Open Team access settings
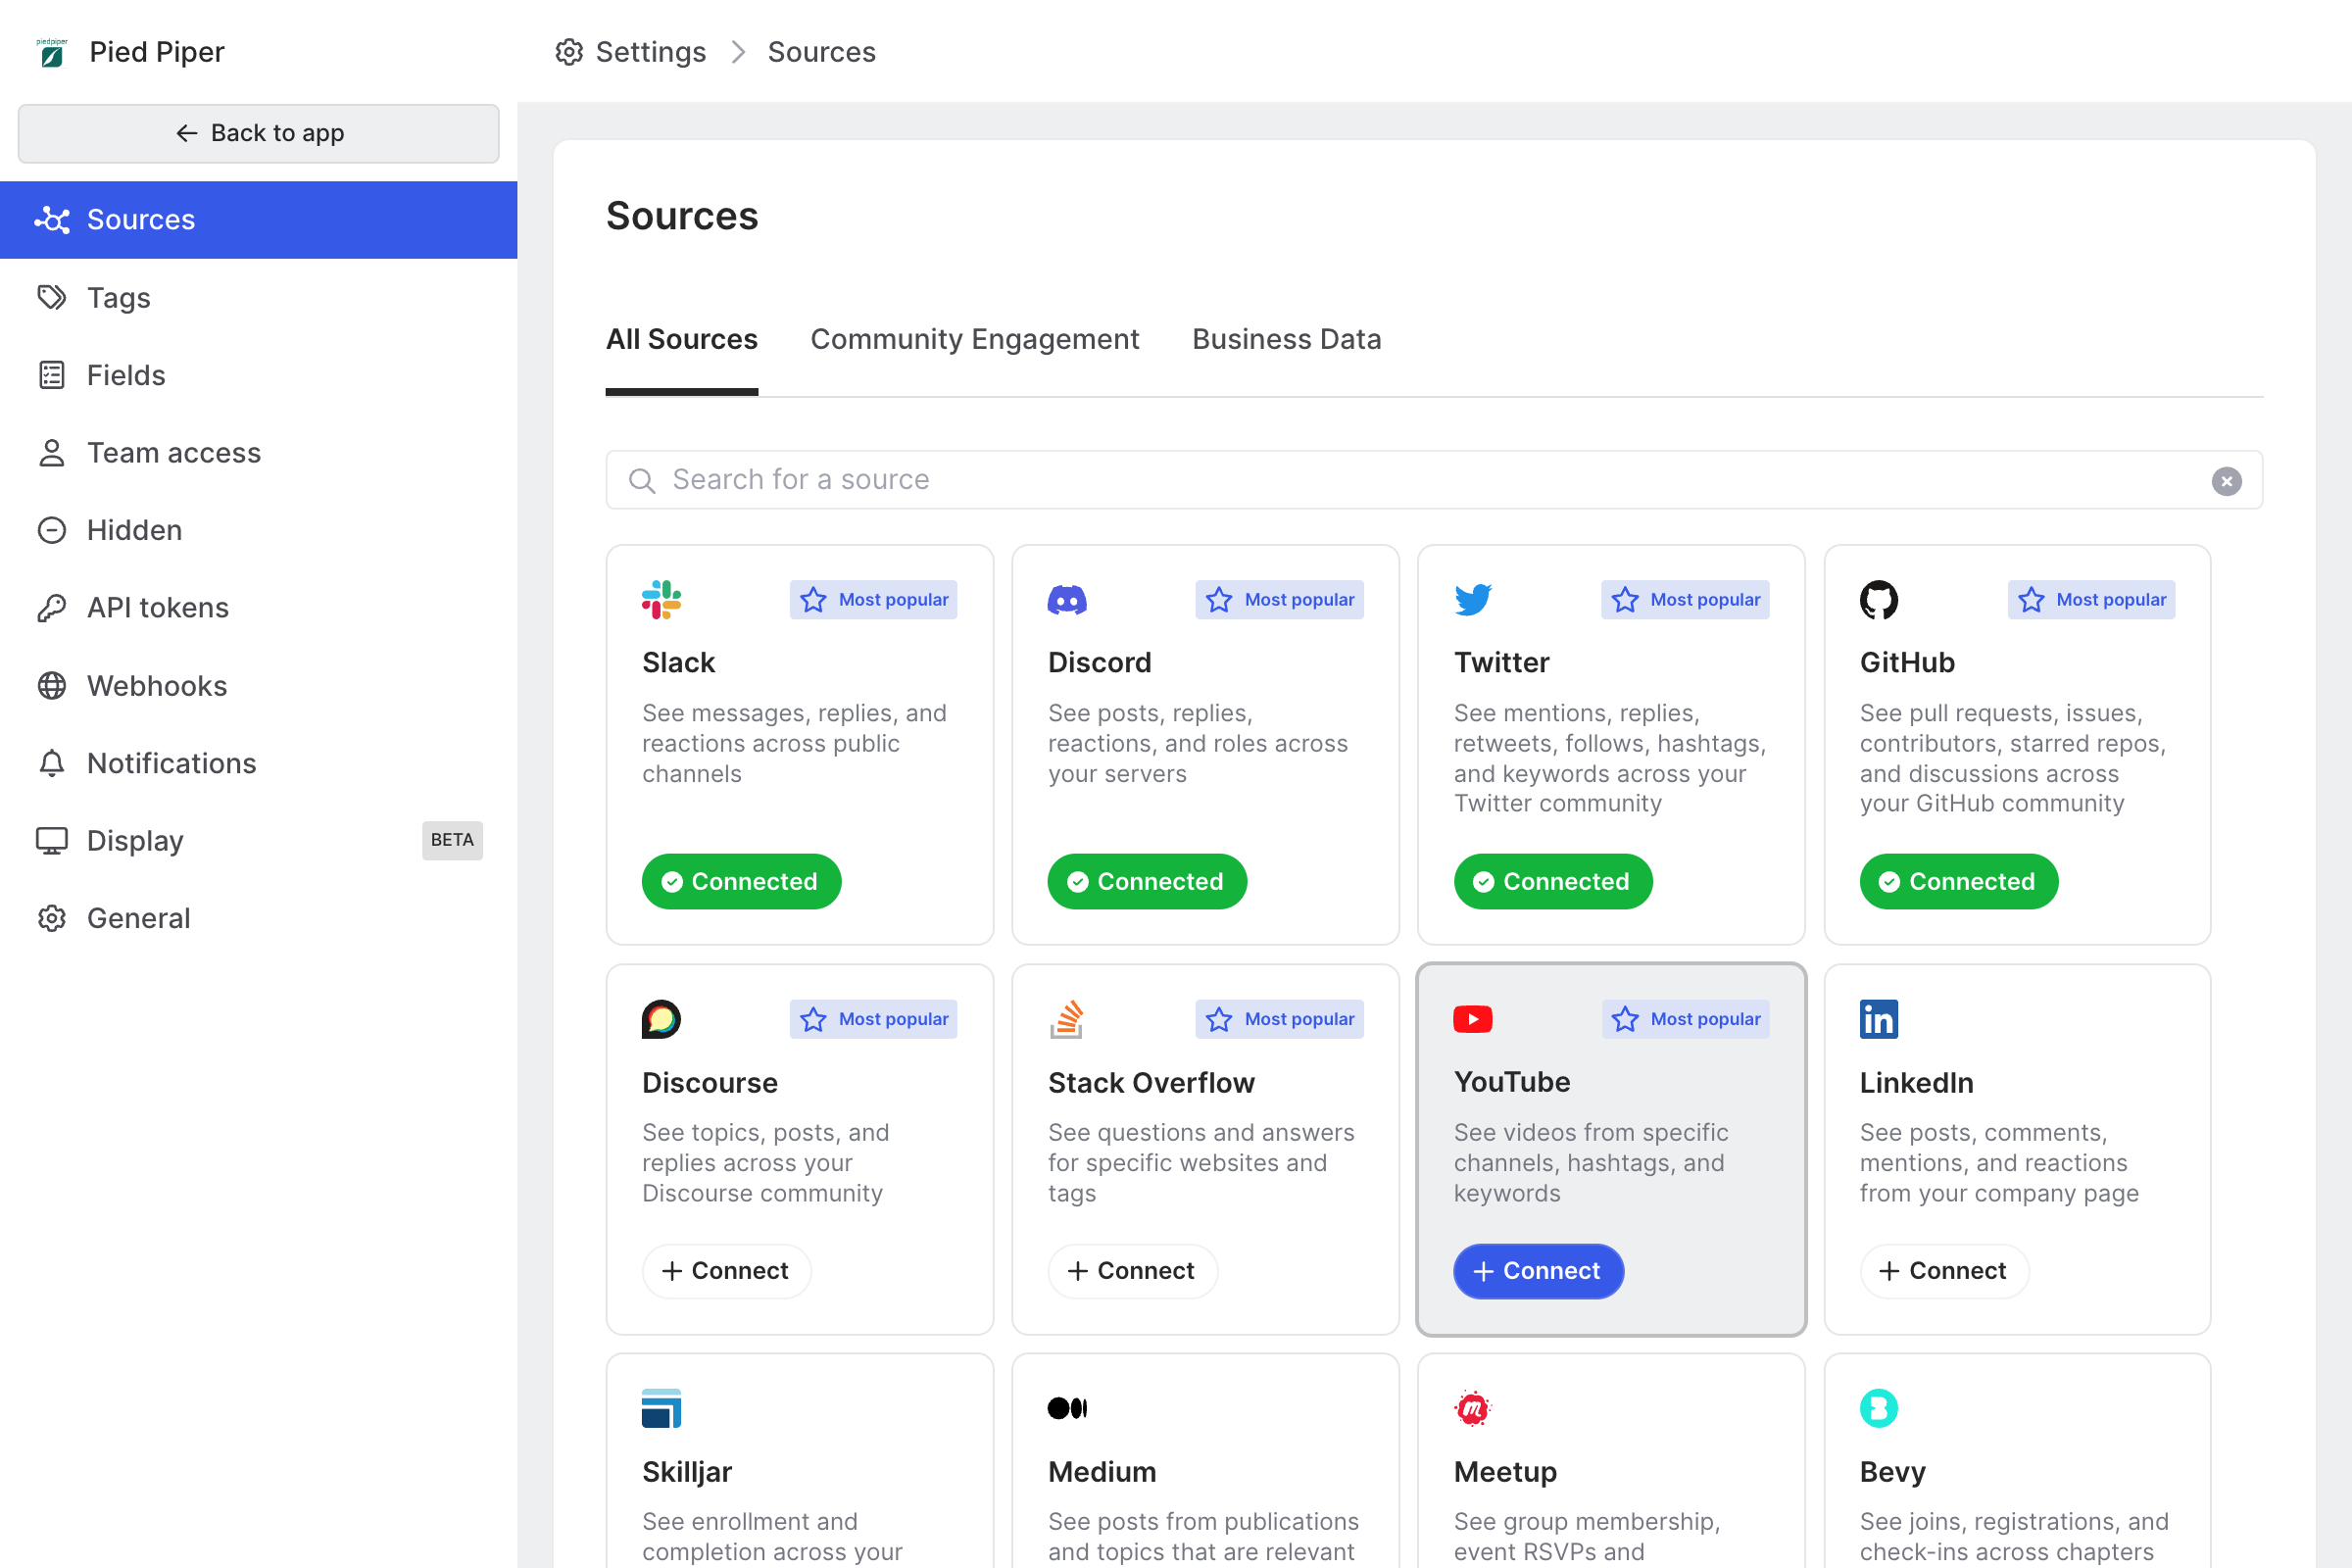The height and width of the screenshot is (1568, 2352). point(259,453)
